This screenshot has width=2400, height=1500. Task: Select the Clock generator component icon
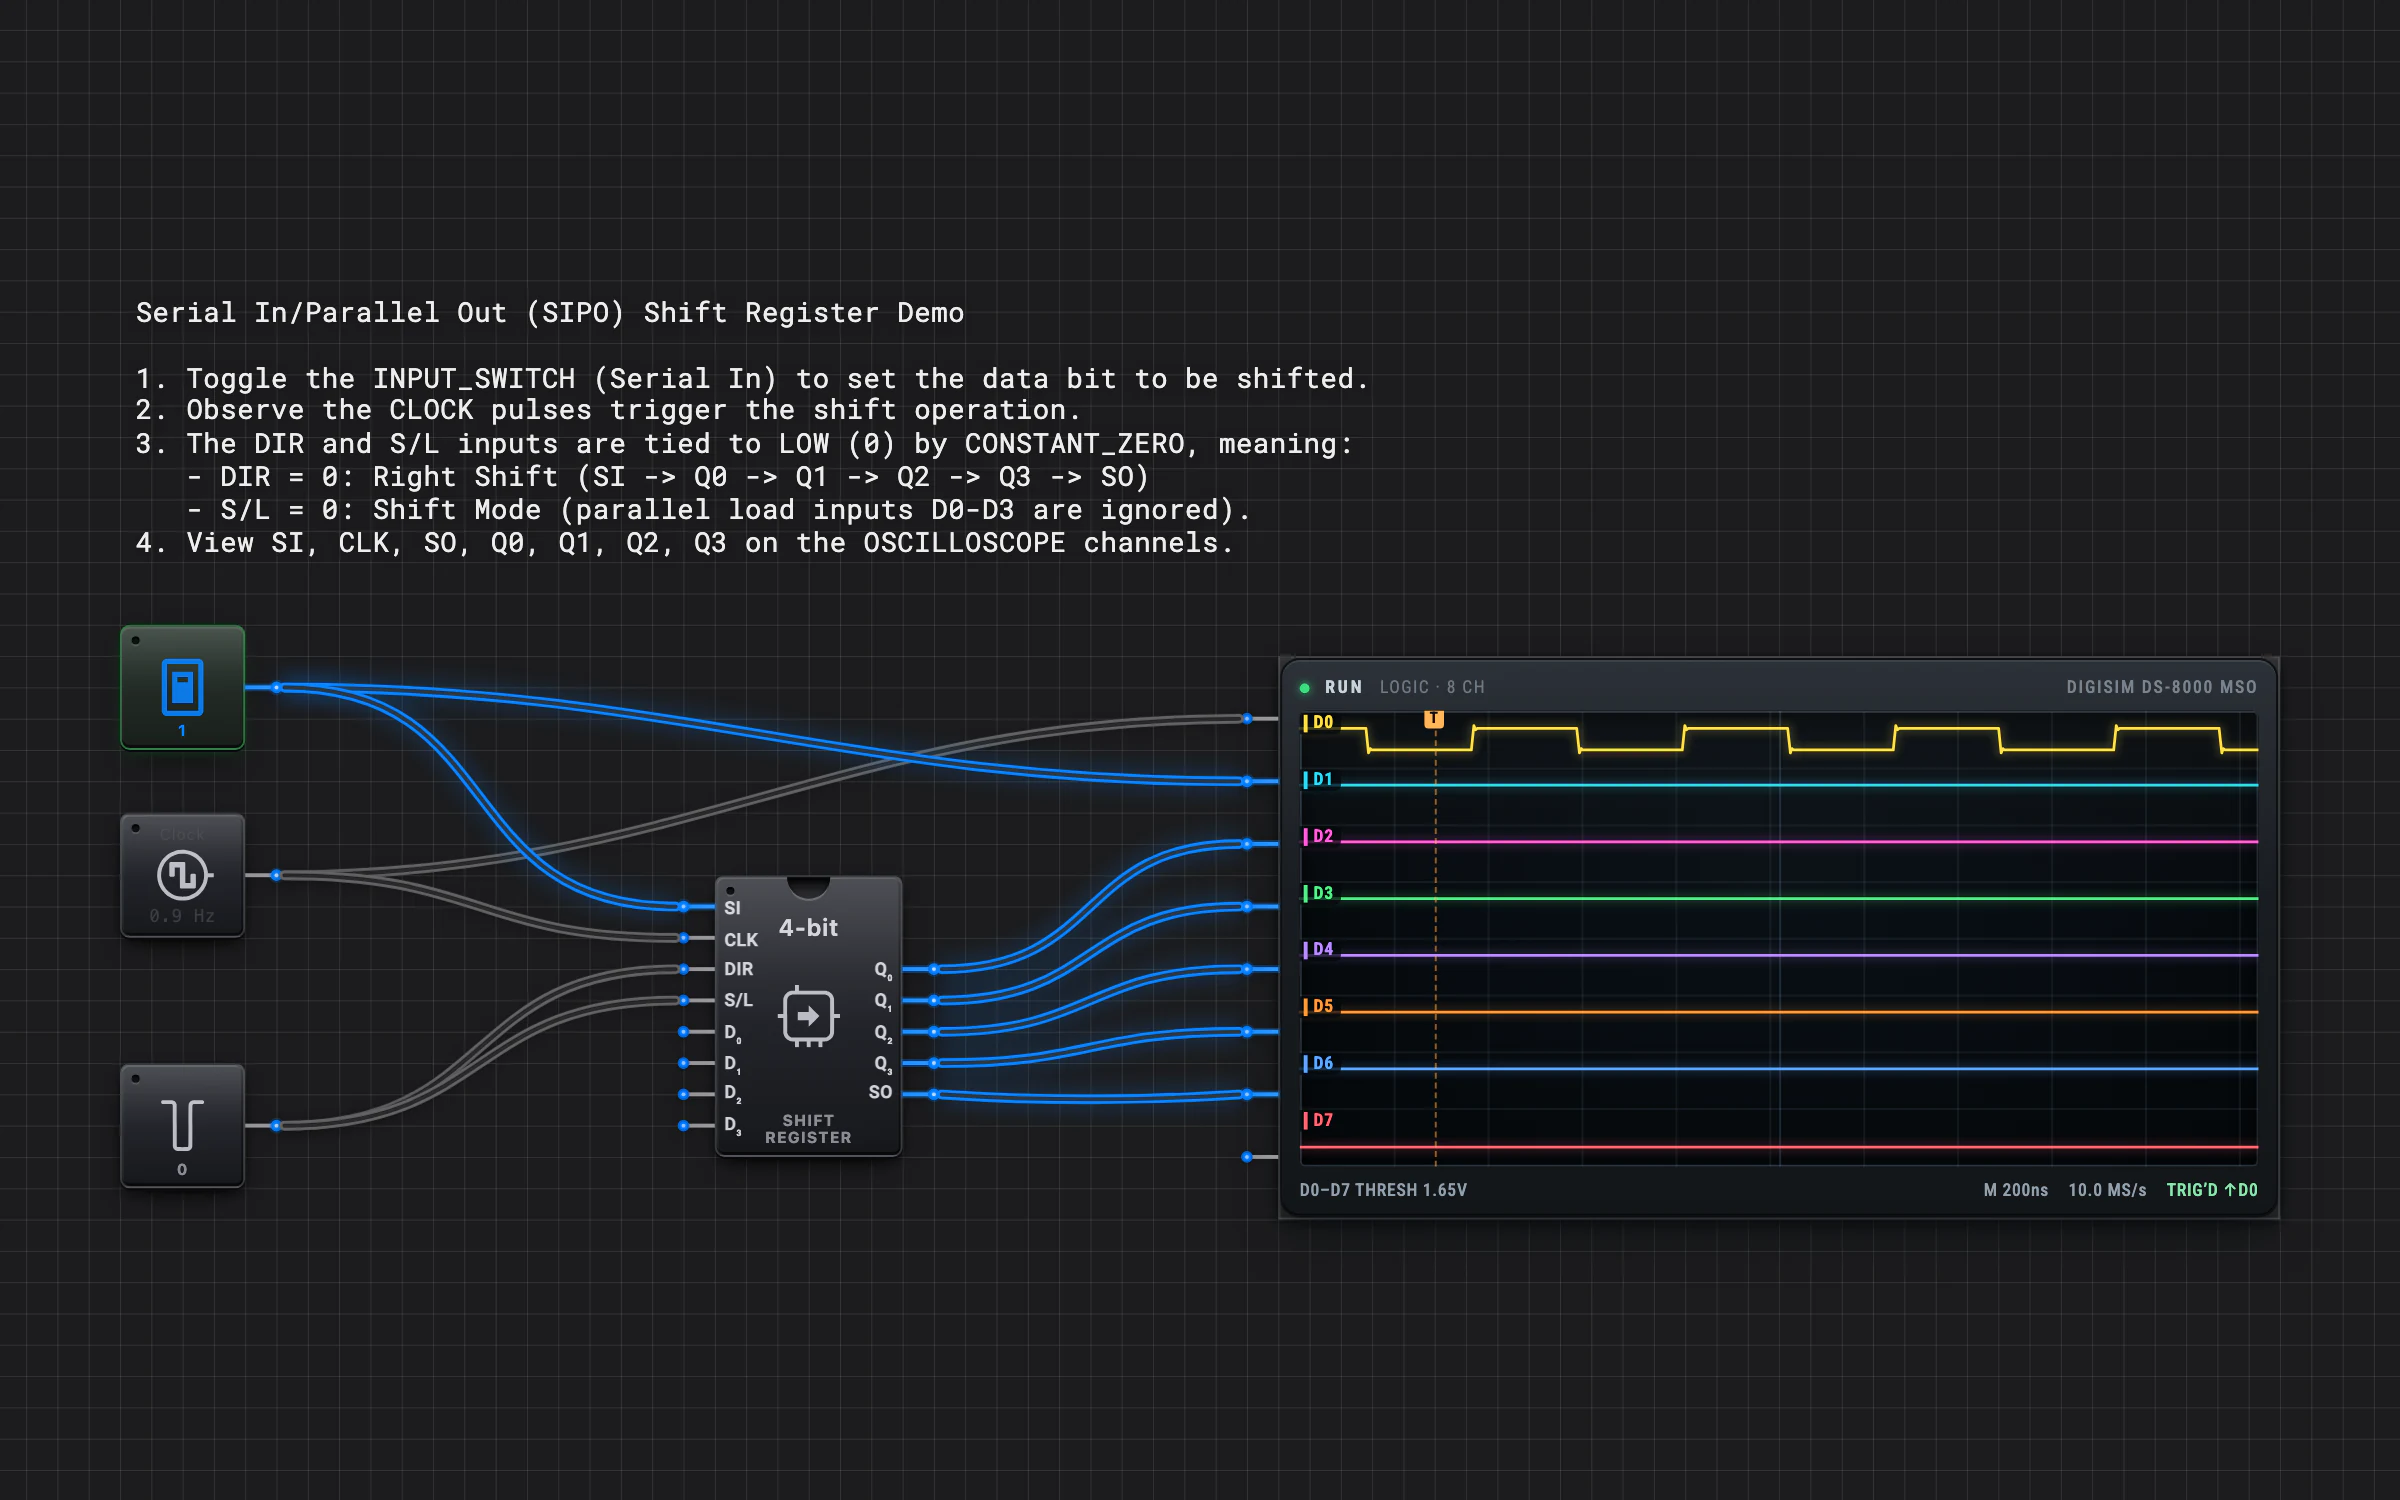click(x=182, y=875)
